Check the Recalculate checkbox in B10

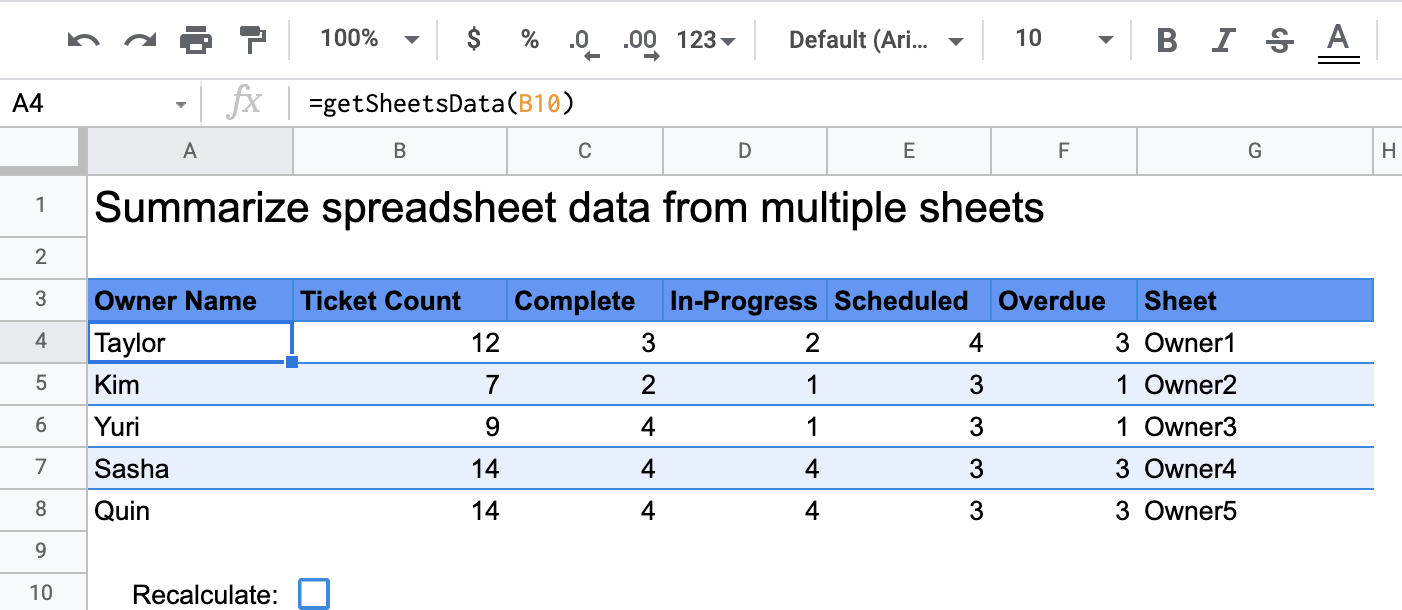pos(313,592)
